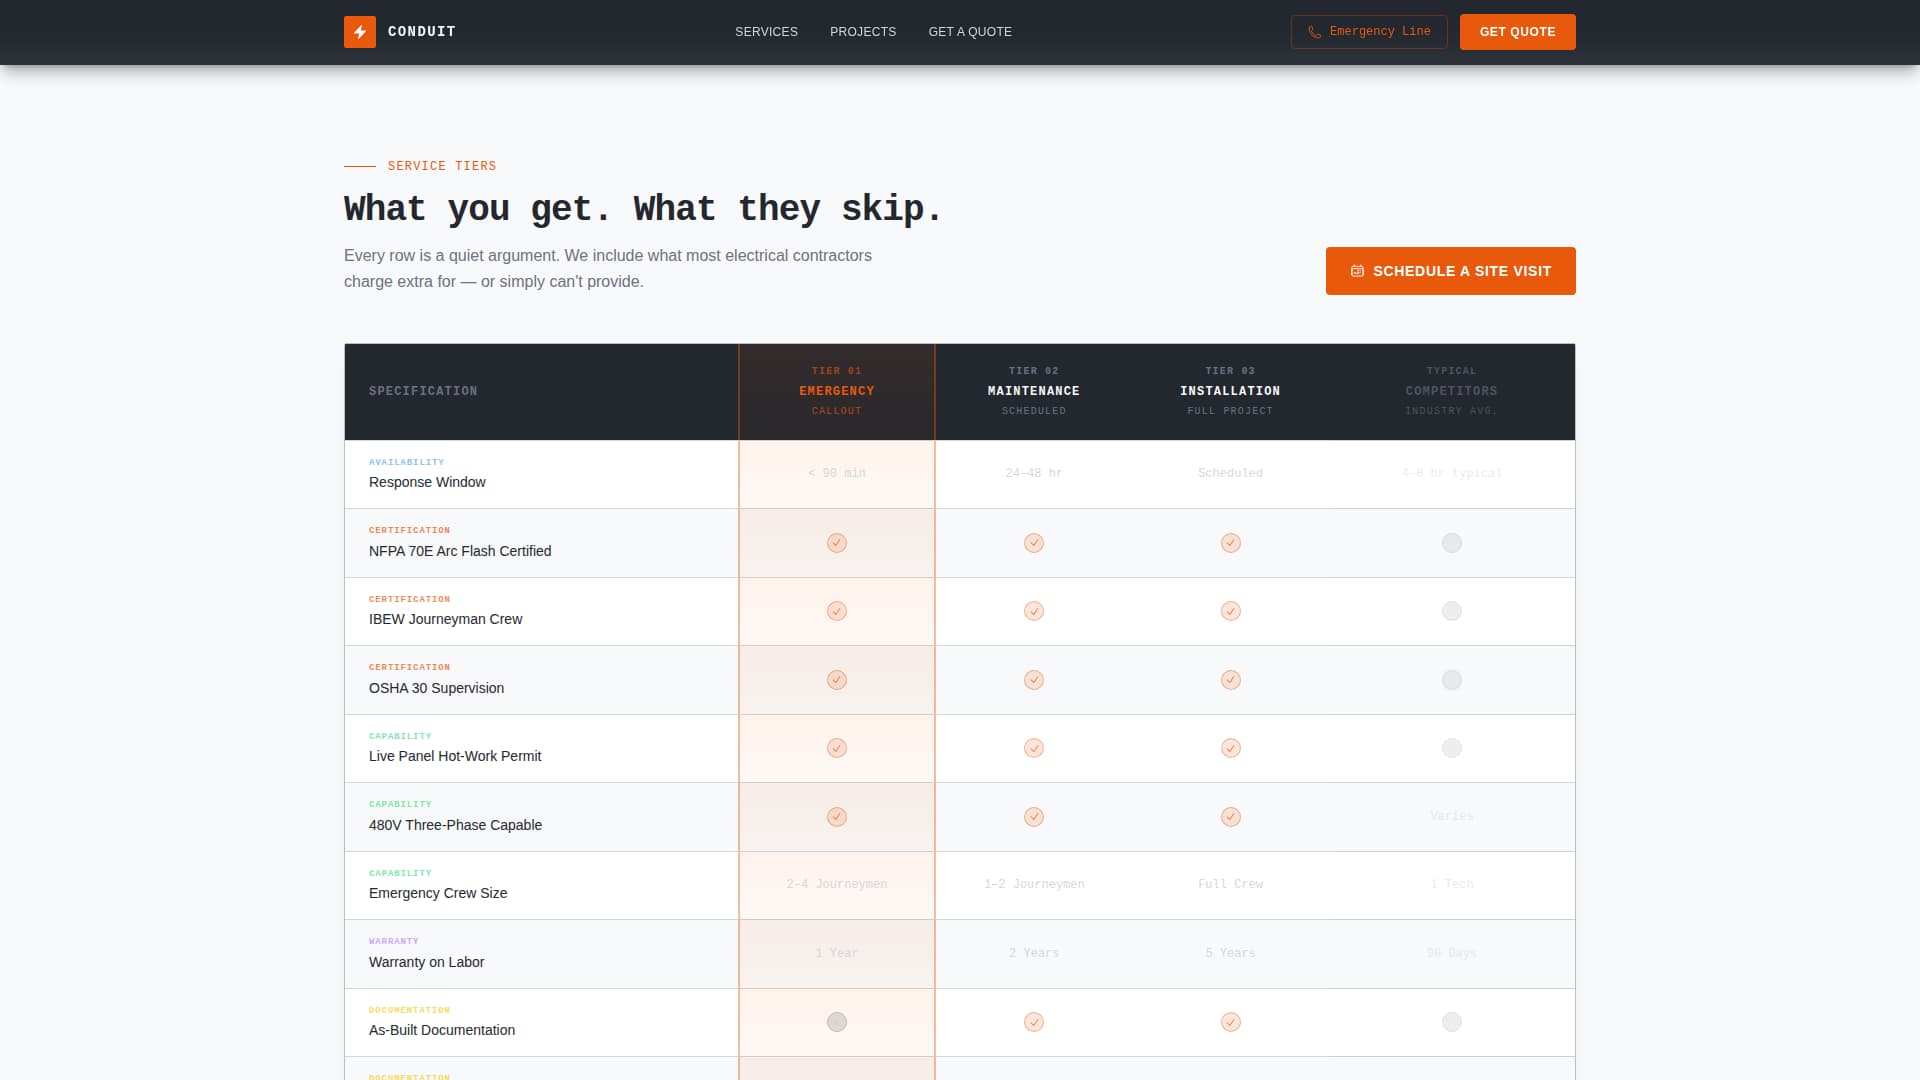Image resolution: width=1920 pixels, height=1080 pixels.
Task: Select the Tier 02 Maintenance column header
Action: point(1034,391)
